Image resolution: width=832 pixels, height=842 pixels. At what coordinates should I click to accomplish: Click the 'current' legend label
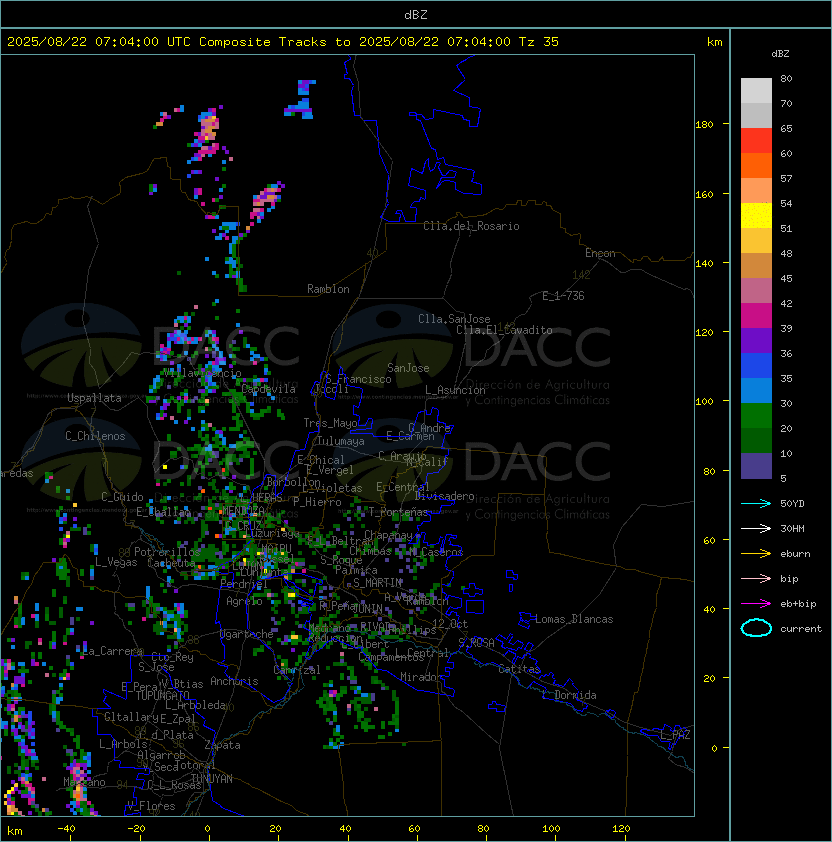tap(801, 629)
